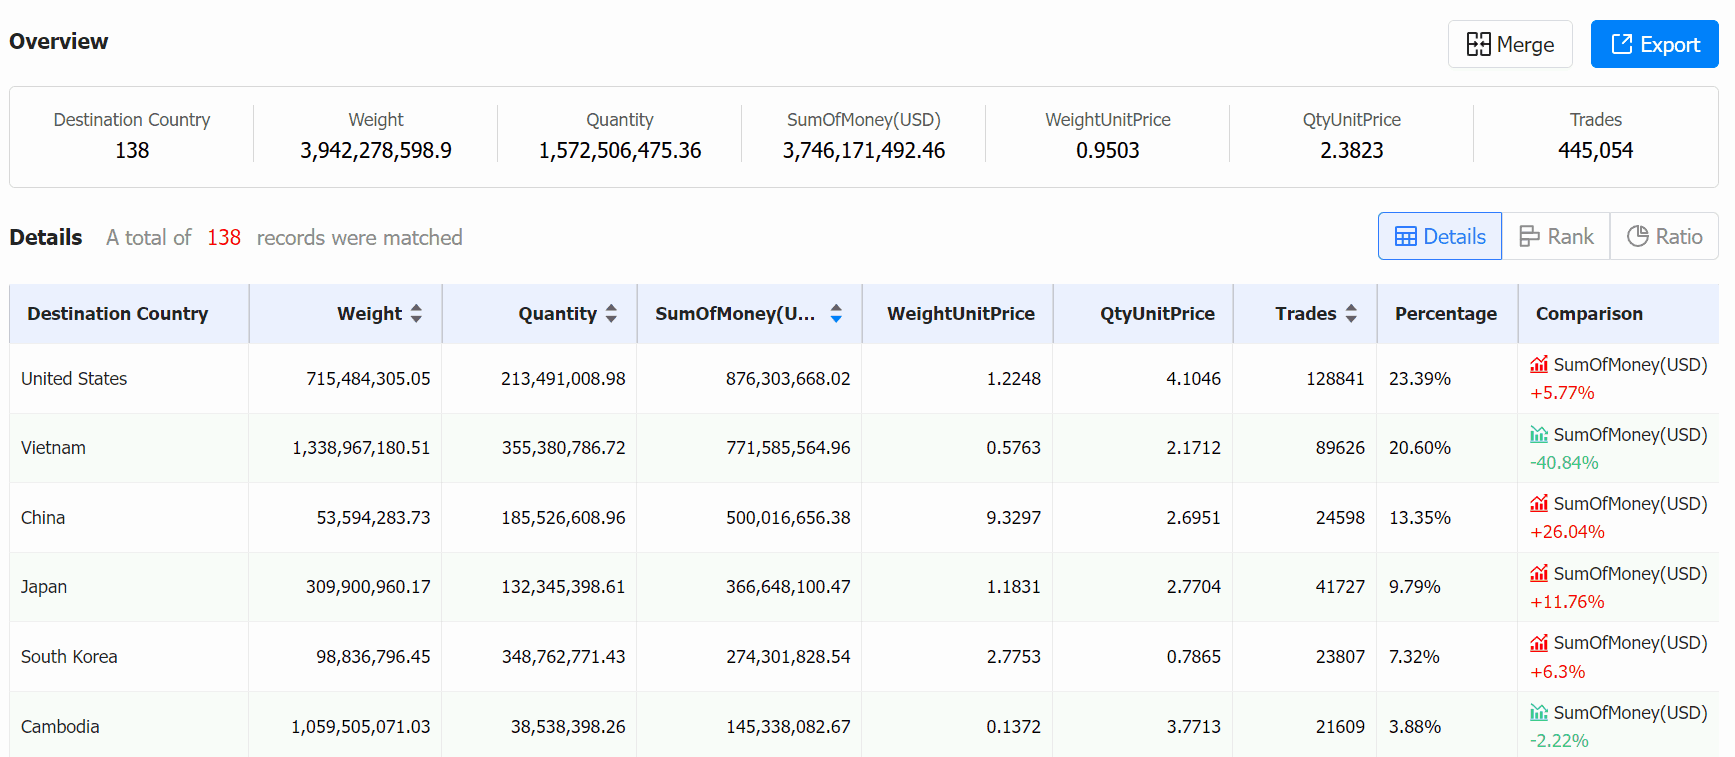This screenshot has width=1735, height=757.
Task: Click China's red comparison chart icon
Action: click(1539, 504)
